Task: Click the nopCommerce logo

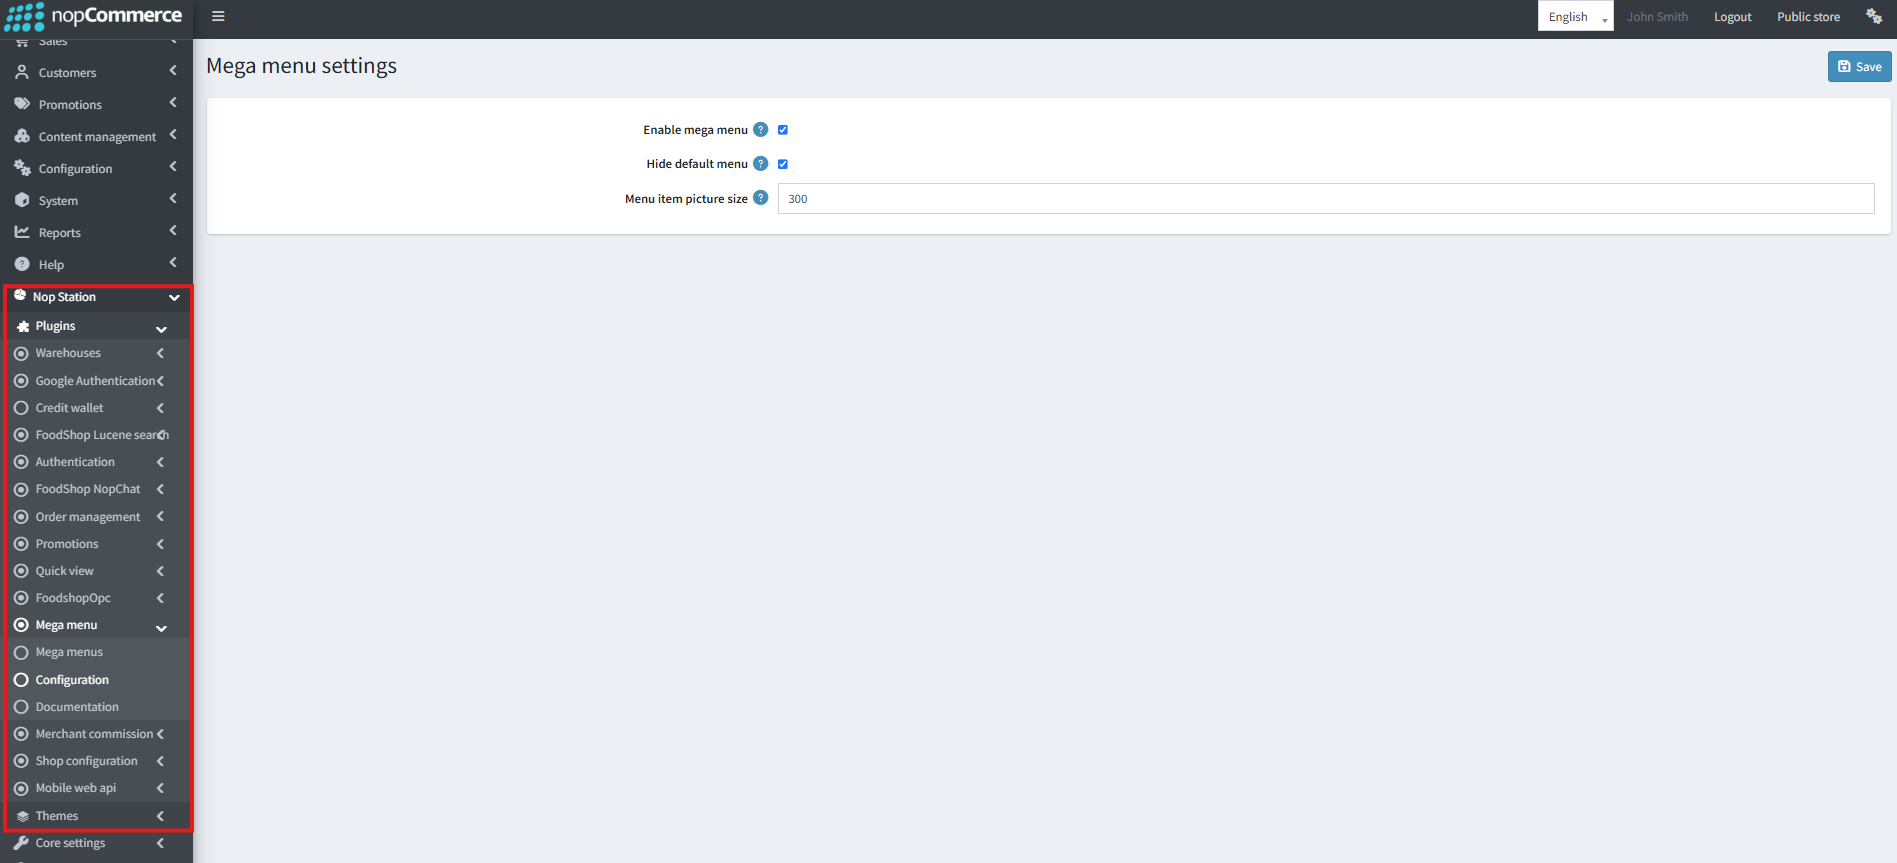Action: click(94, 17)
